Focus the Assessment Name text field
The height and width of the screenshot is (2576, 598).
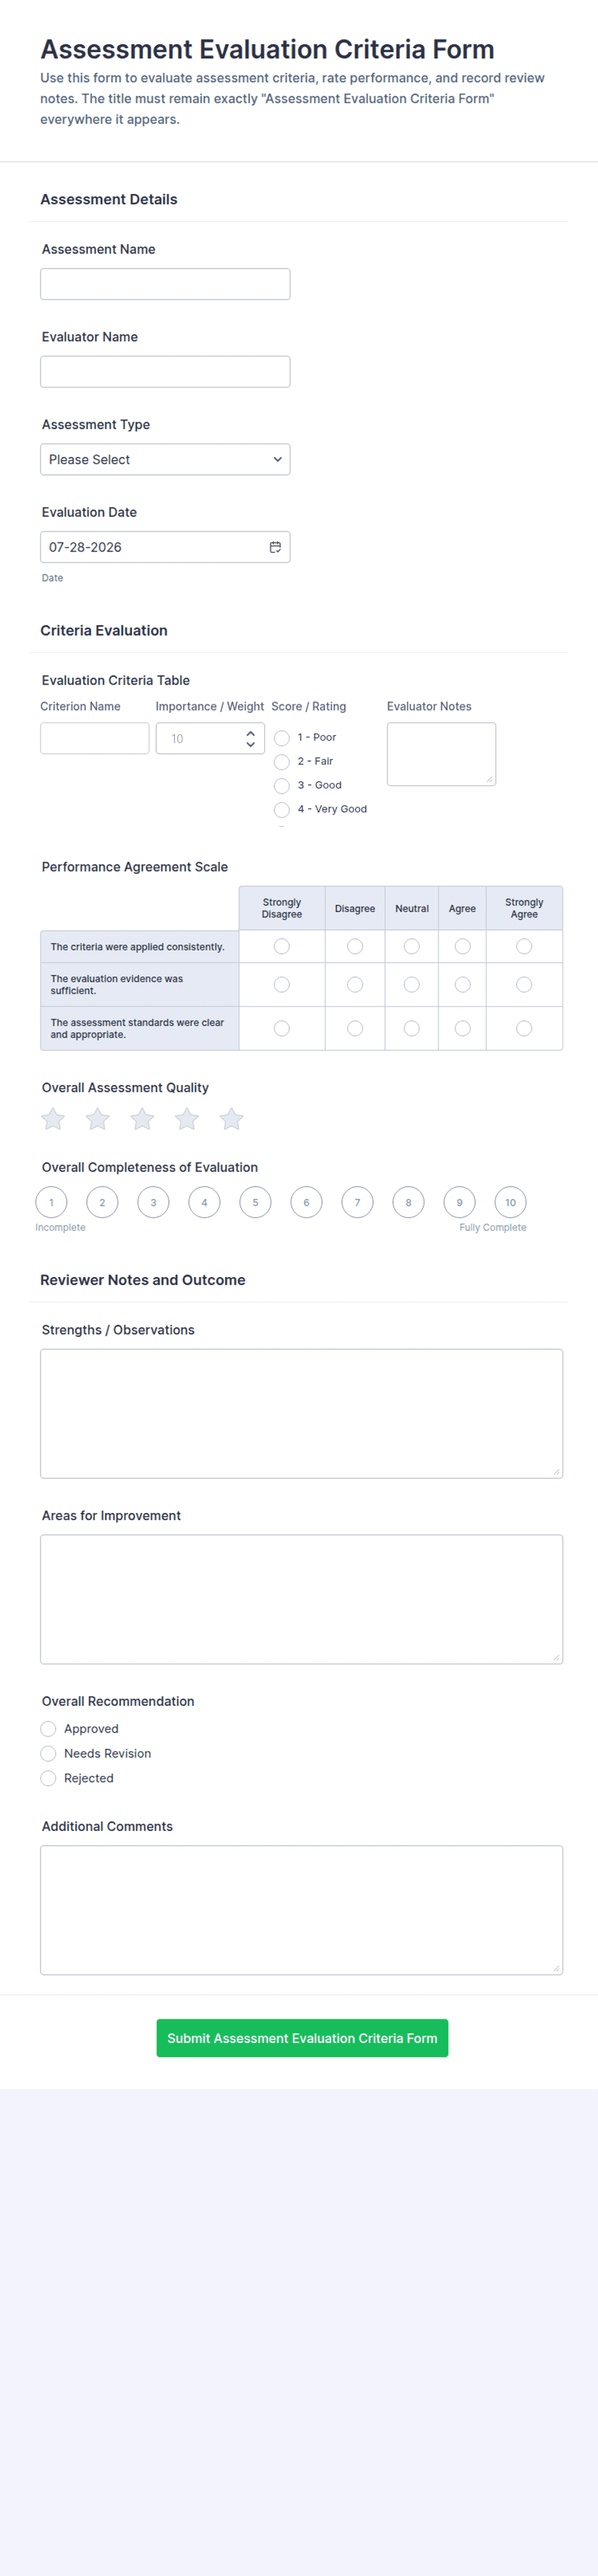pyautogui.click(x=165, y=284)
